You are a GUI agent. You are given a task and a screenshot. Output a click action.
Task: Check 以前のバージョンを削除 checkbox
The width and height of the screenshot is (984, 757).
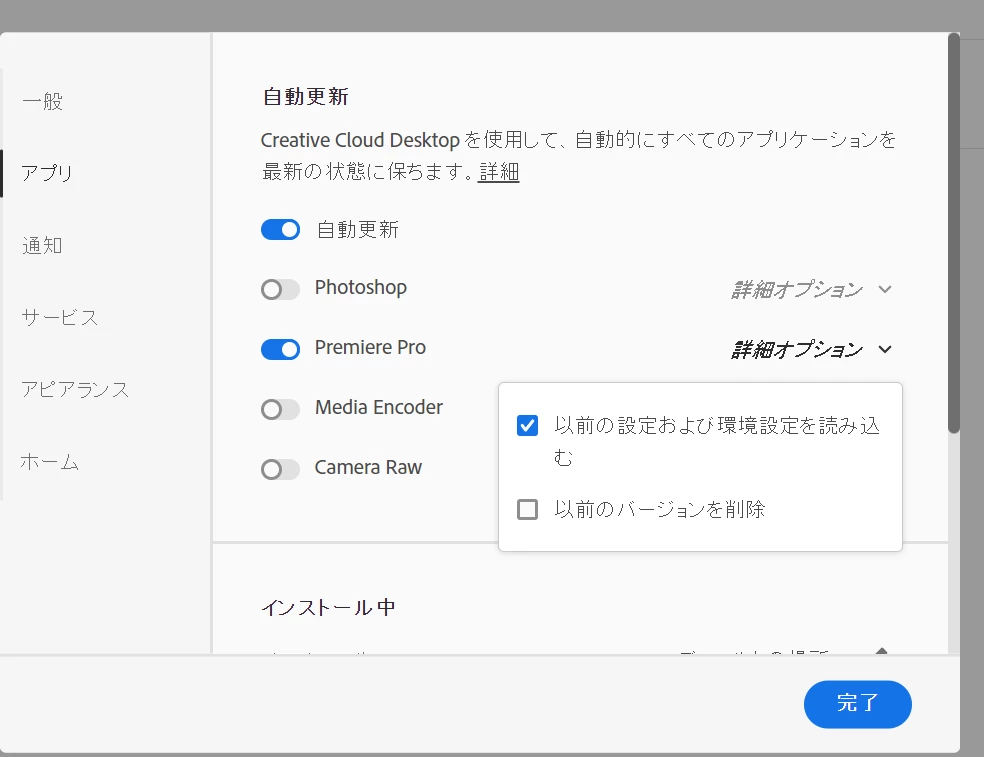(527, 509)
